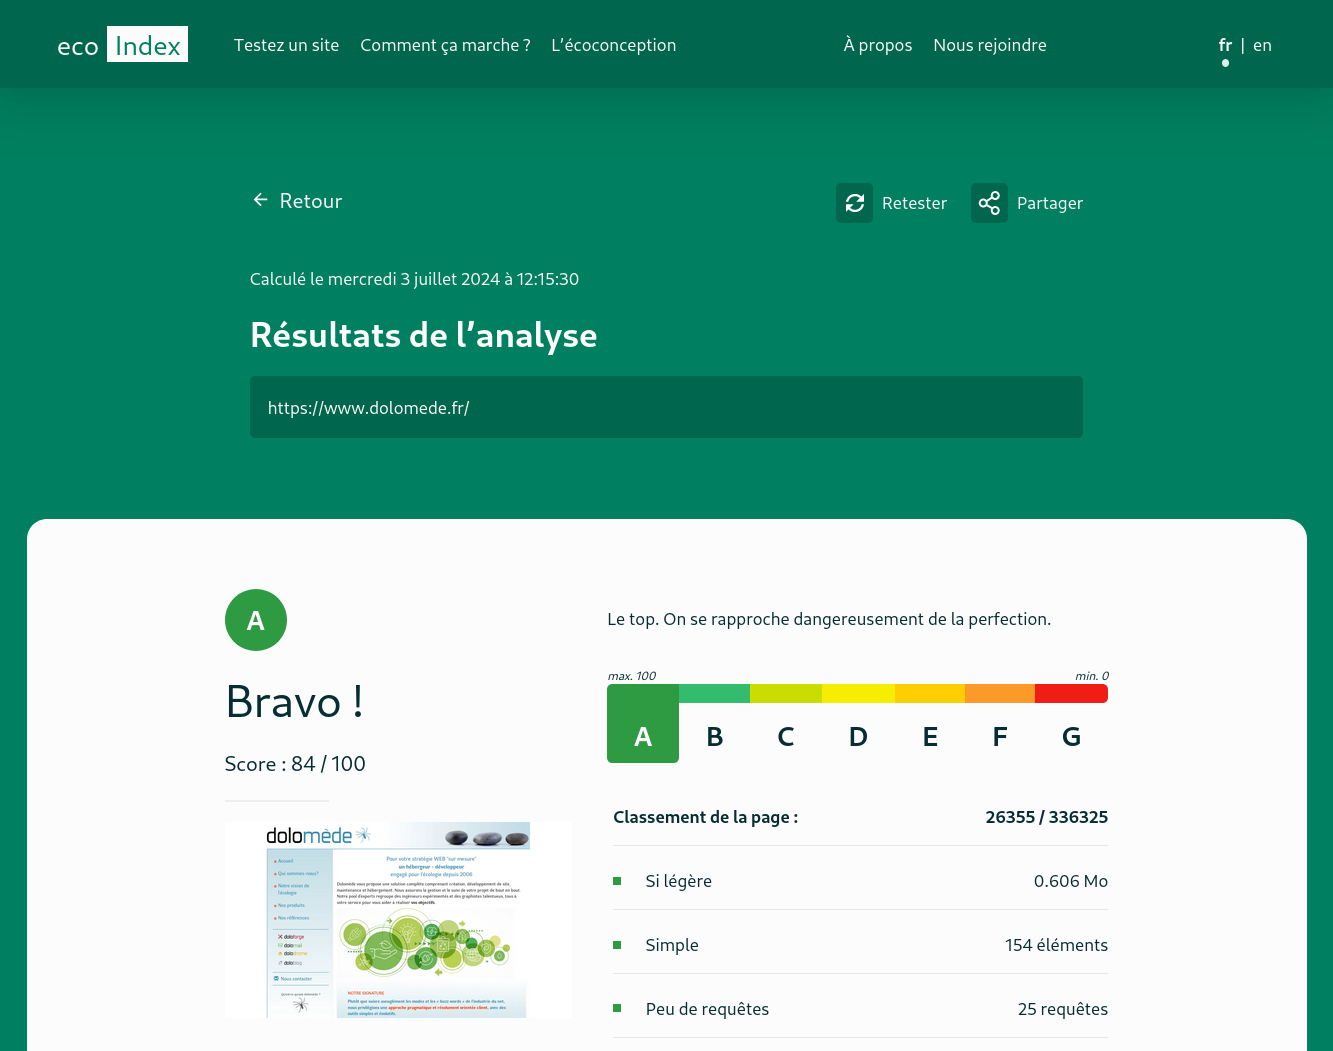Click the min. 0 scale label
Image resolution: width=1333 pixels, height=1051 pixels.
coord(1091,676)
